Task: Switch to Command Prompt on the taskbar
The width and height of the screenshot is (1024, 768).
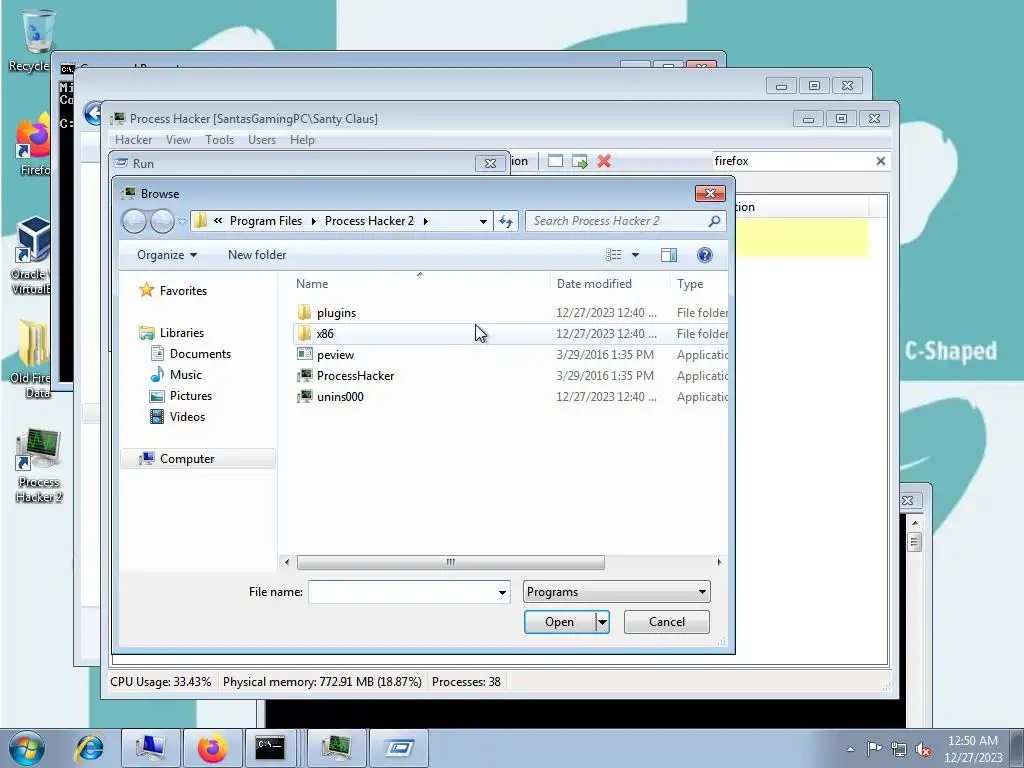Action: tap(270, 748)
